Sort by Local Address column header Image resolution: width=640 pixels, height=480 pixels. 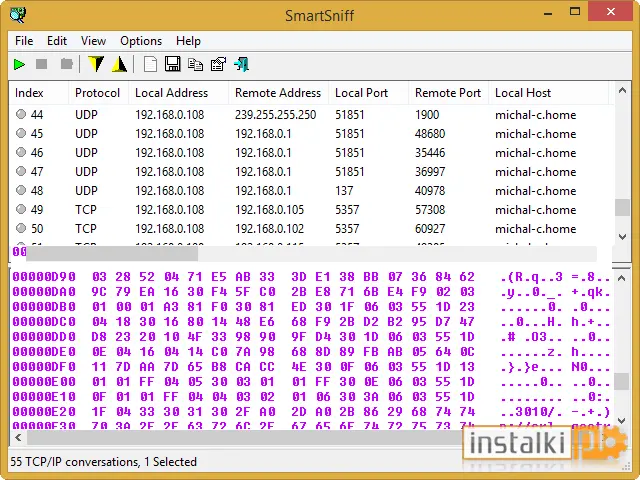coord(178,93)
